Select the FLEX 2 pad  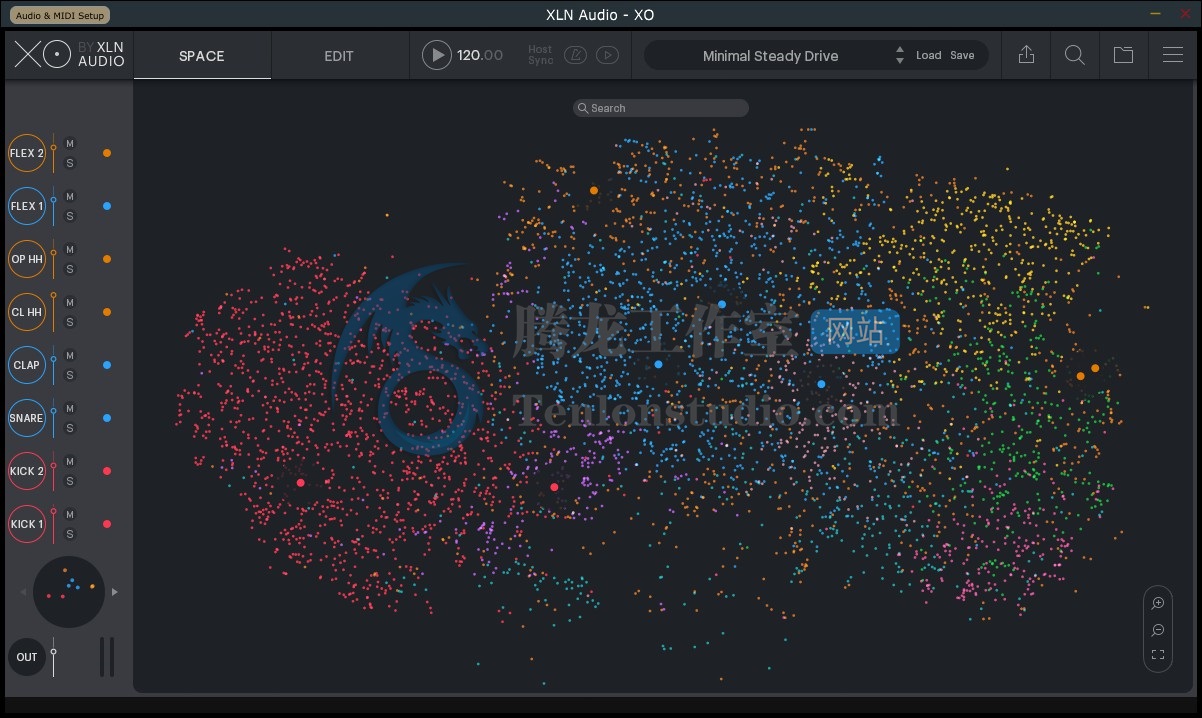pos(27,153)
